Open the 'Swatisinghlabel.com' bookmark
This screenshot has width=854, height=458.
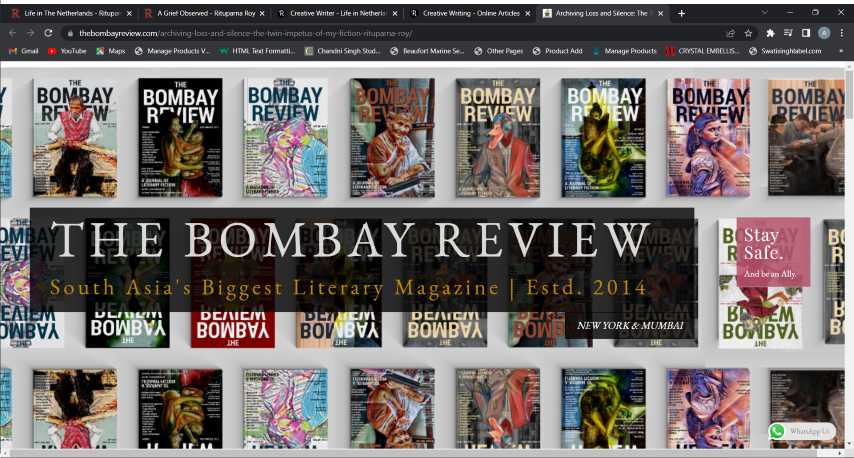click(x=785, y=51)
